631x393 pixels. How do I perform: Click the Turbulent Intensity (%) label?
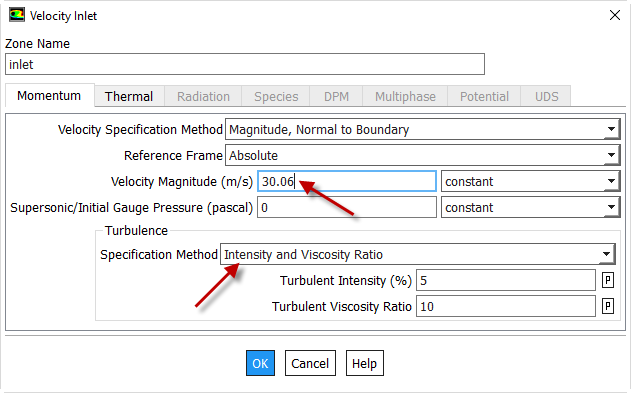346,280
